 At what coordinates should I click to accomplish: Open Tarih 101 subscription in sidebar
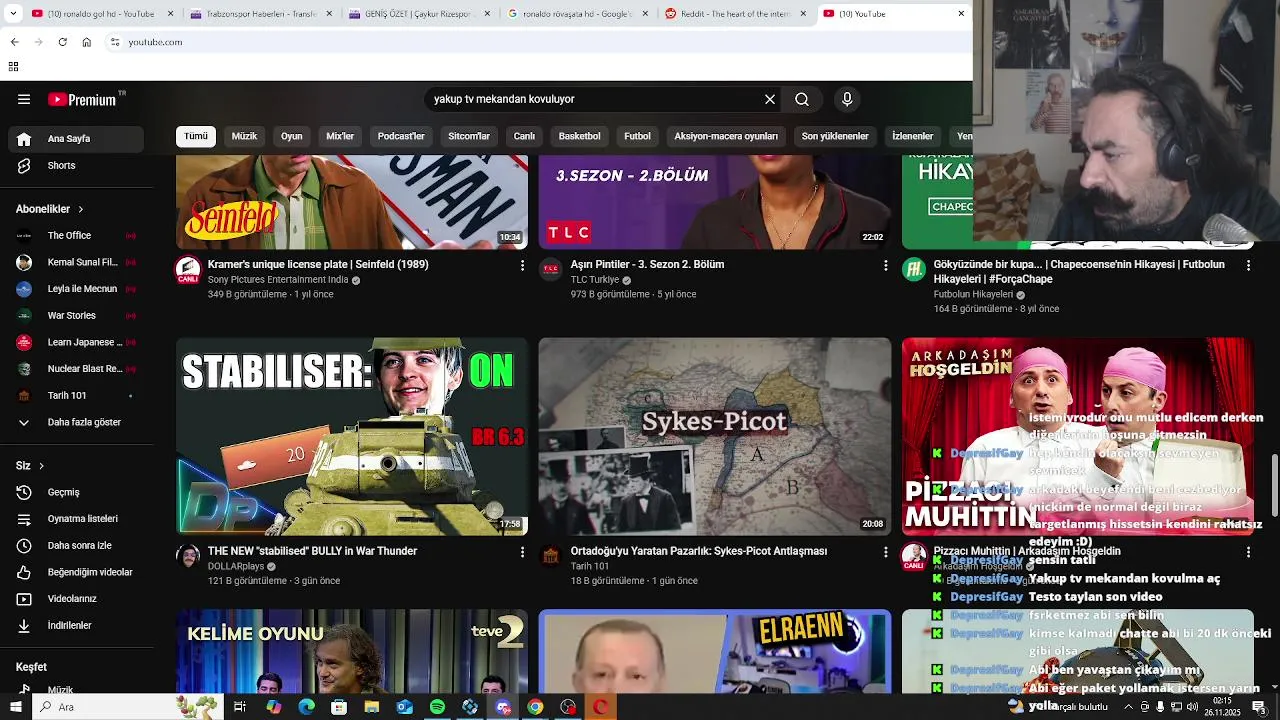tap(76, 396)
